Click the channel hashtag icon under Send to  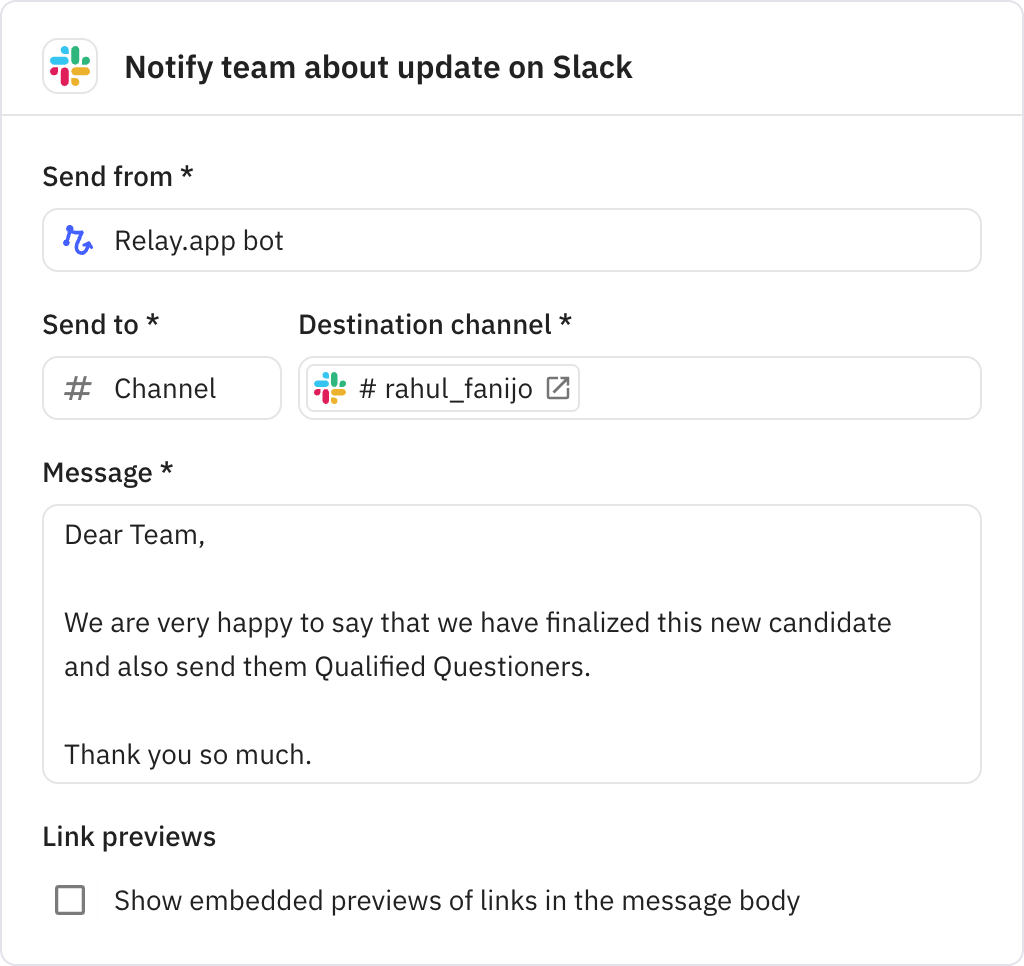pyautogui.click(x=77, y=388)
